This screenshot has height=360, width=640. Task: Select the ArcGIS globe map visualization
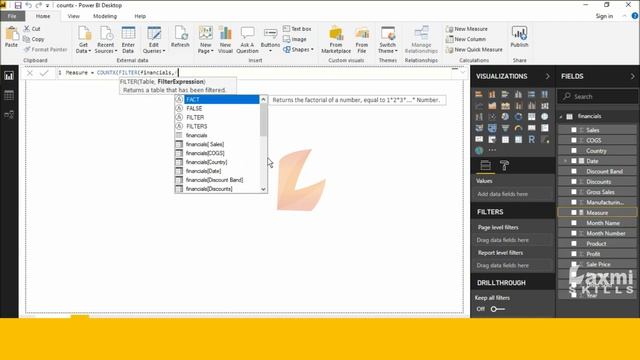[x=479, y=151]
